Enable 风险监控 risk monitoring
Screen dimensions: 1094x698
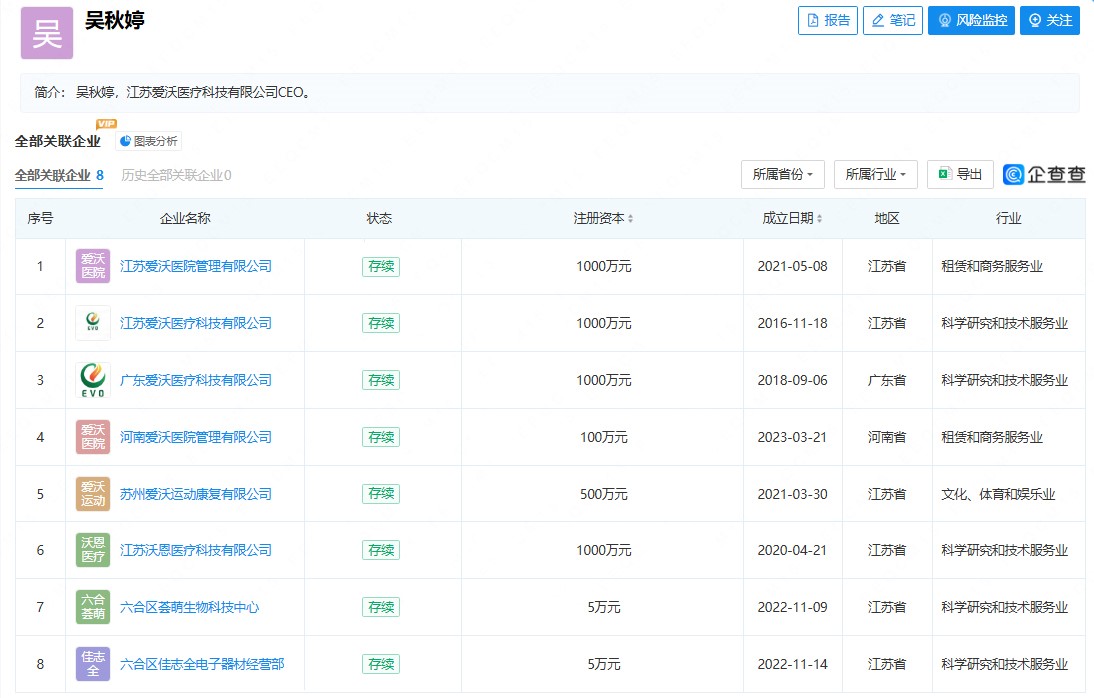click(x=971, y=20)
